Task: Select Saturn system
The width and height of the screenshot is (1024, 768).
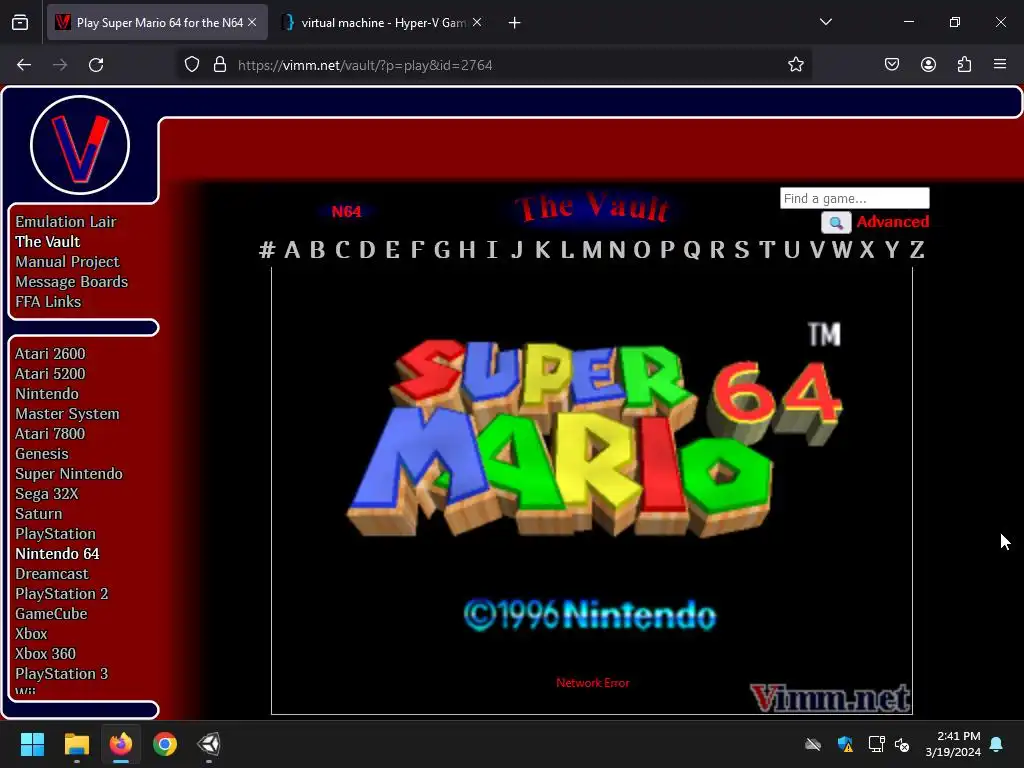Action: 39,514
